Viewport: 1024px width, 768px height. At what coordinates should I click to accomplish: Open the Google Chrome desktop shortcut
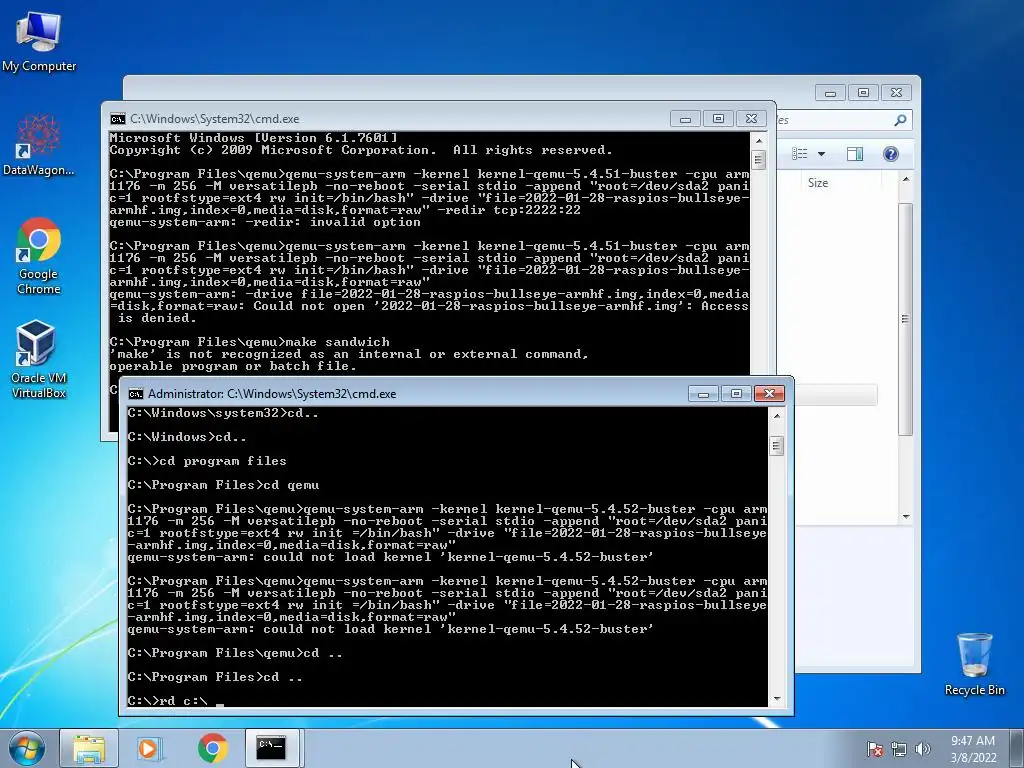click(39, 255)
